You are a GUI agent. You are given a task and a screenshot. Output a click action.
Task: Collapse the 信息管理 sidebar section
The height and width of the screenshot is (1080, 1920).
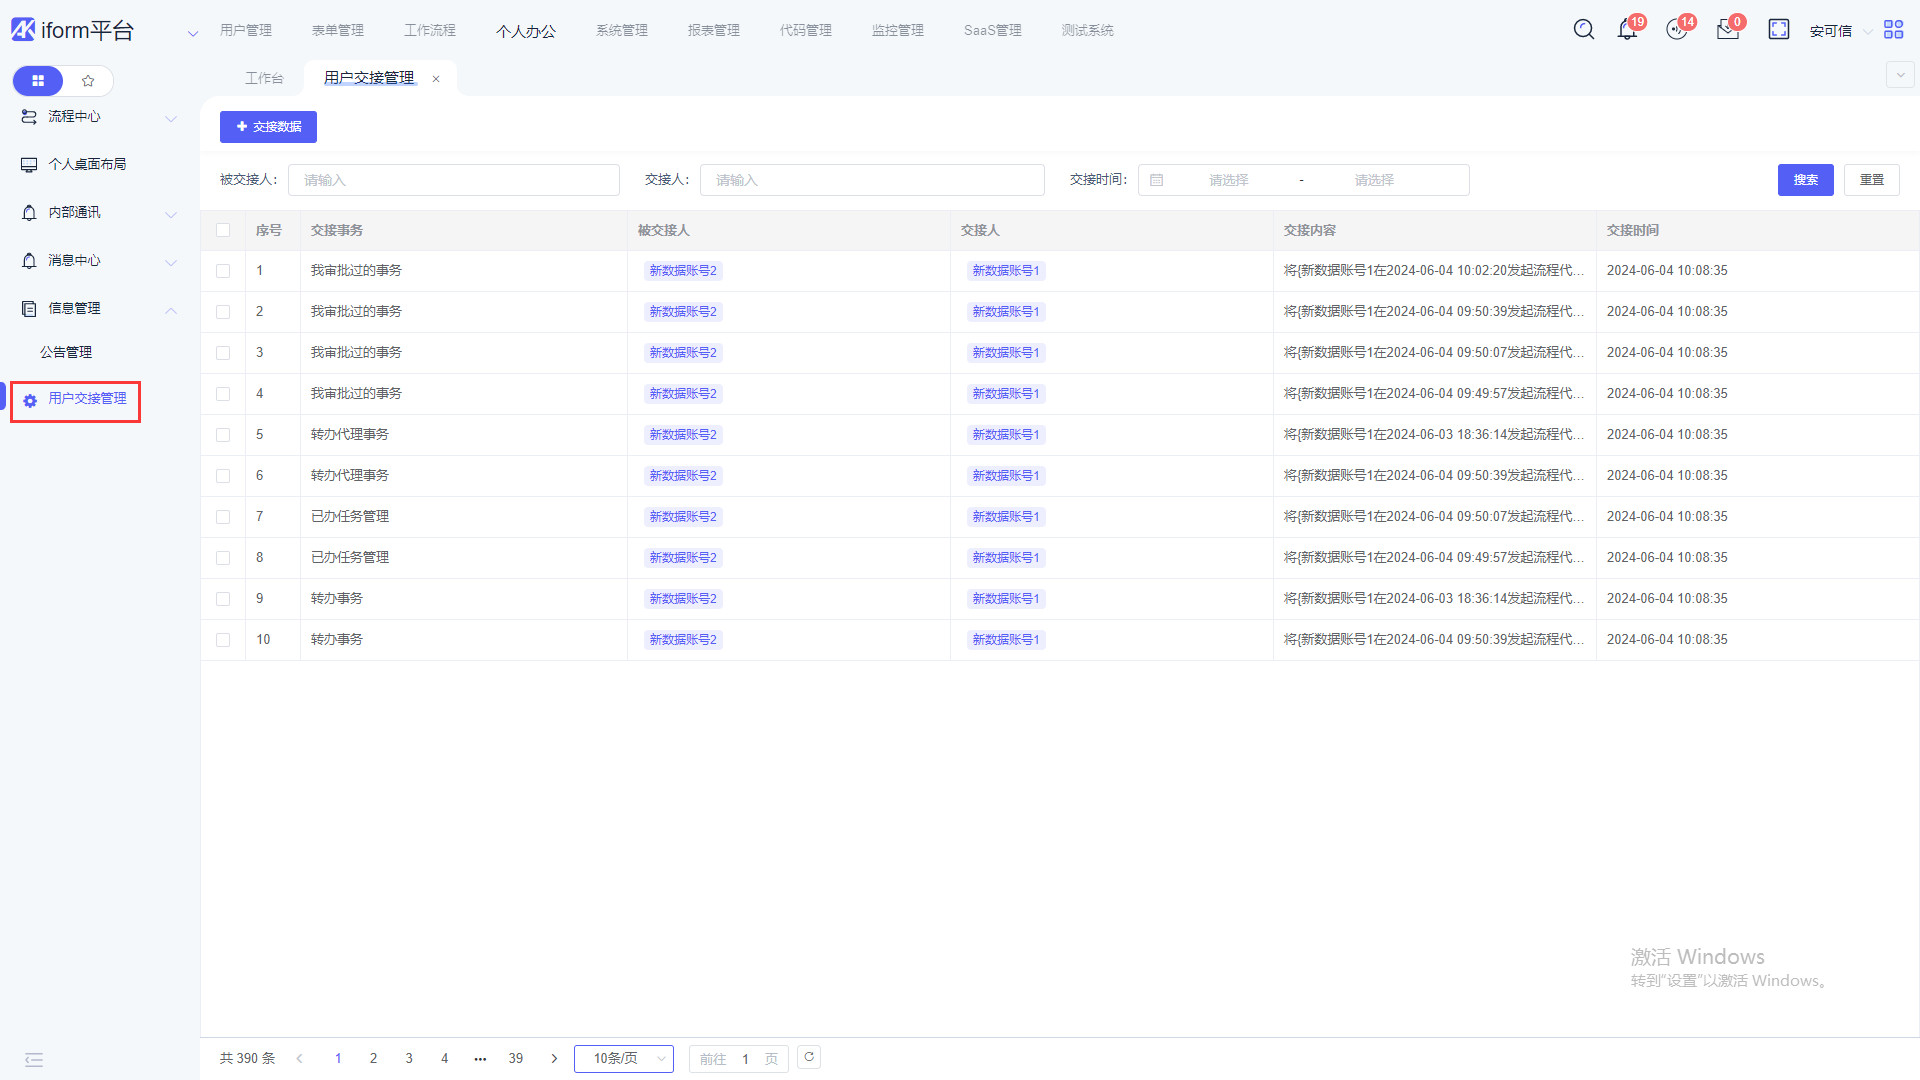(100, 308)
